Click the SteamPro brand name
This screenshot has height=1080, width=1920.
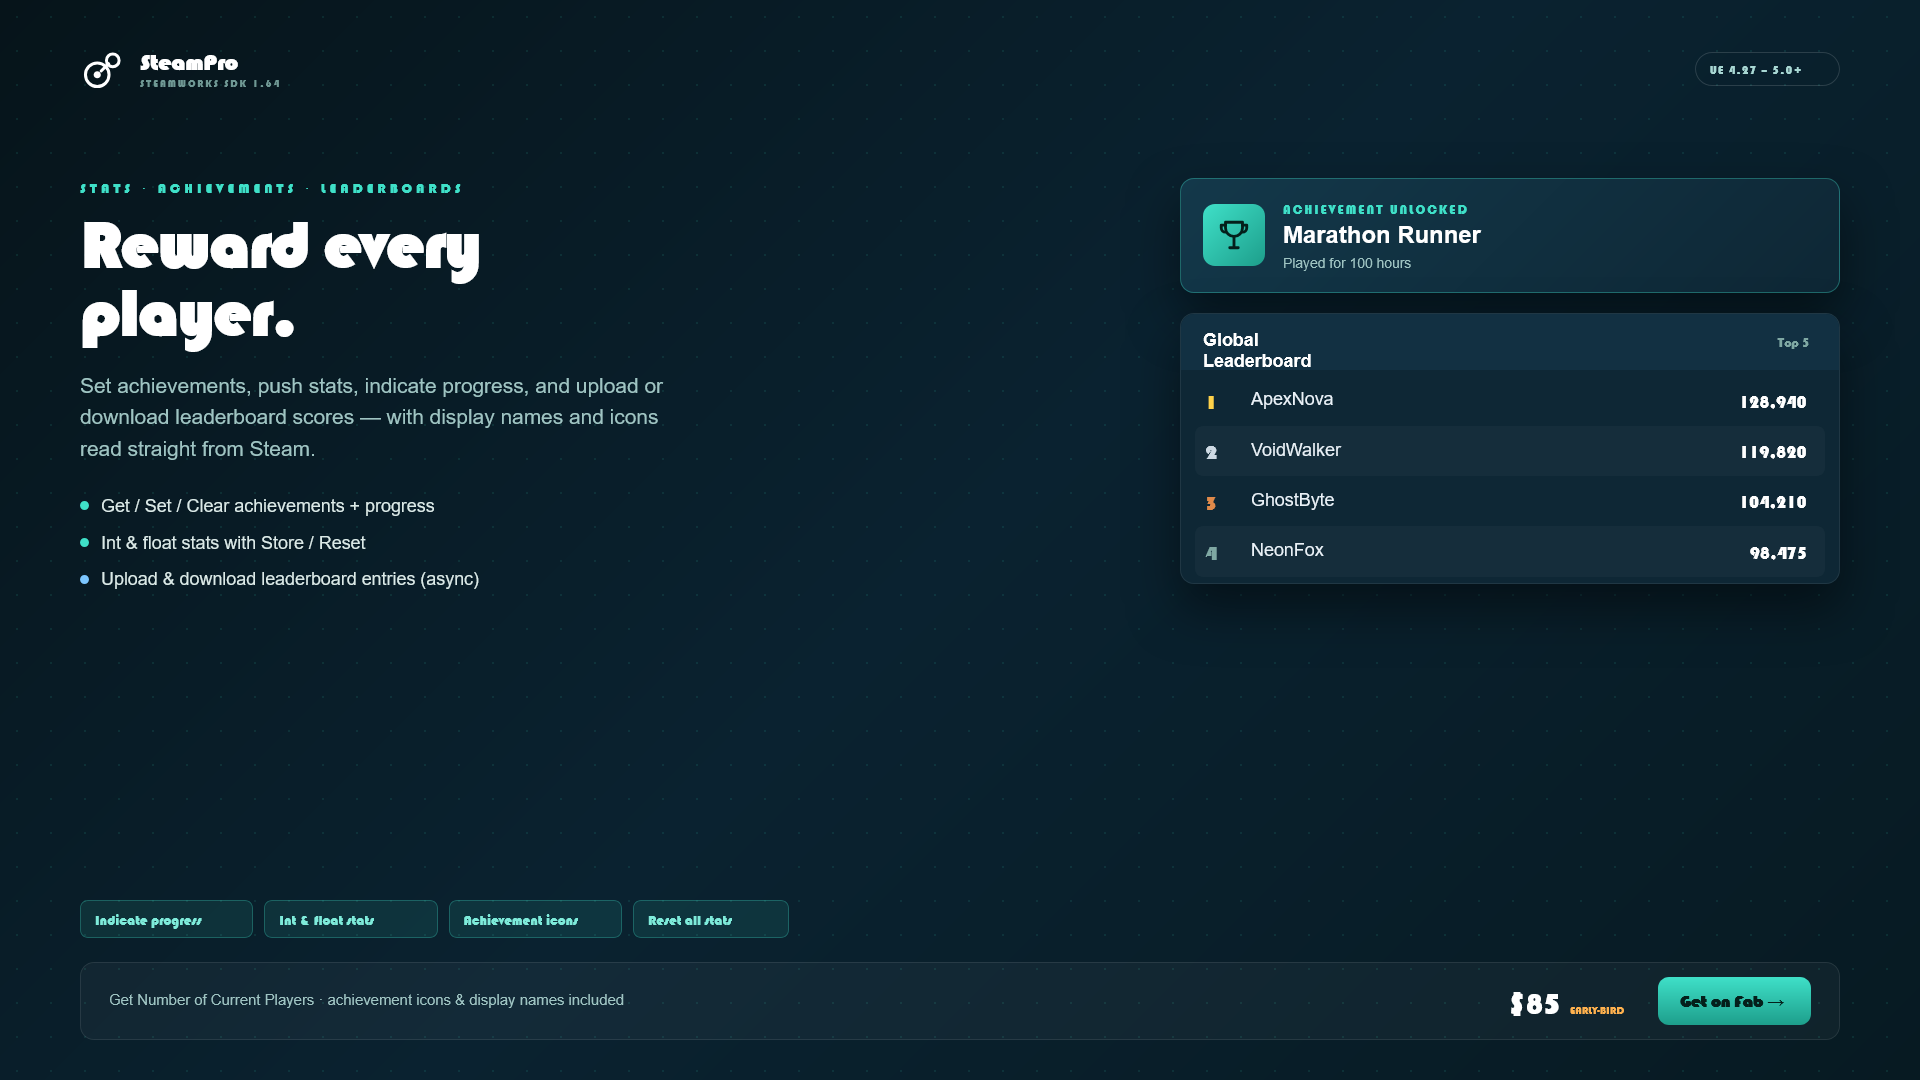(x=189, y=63)
